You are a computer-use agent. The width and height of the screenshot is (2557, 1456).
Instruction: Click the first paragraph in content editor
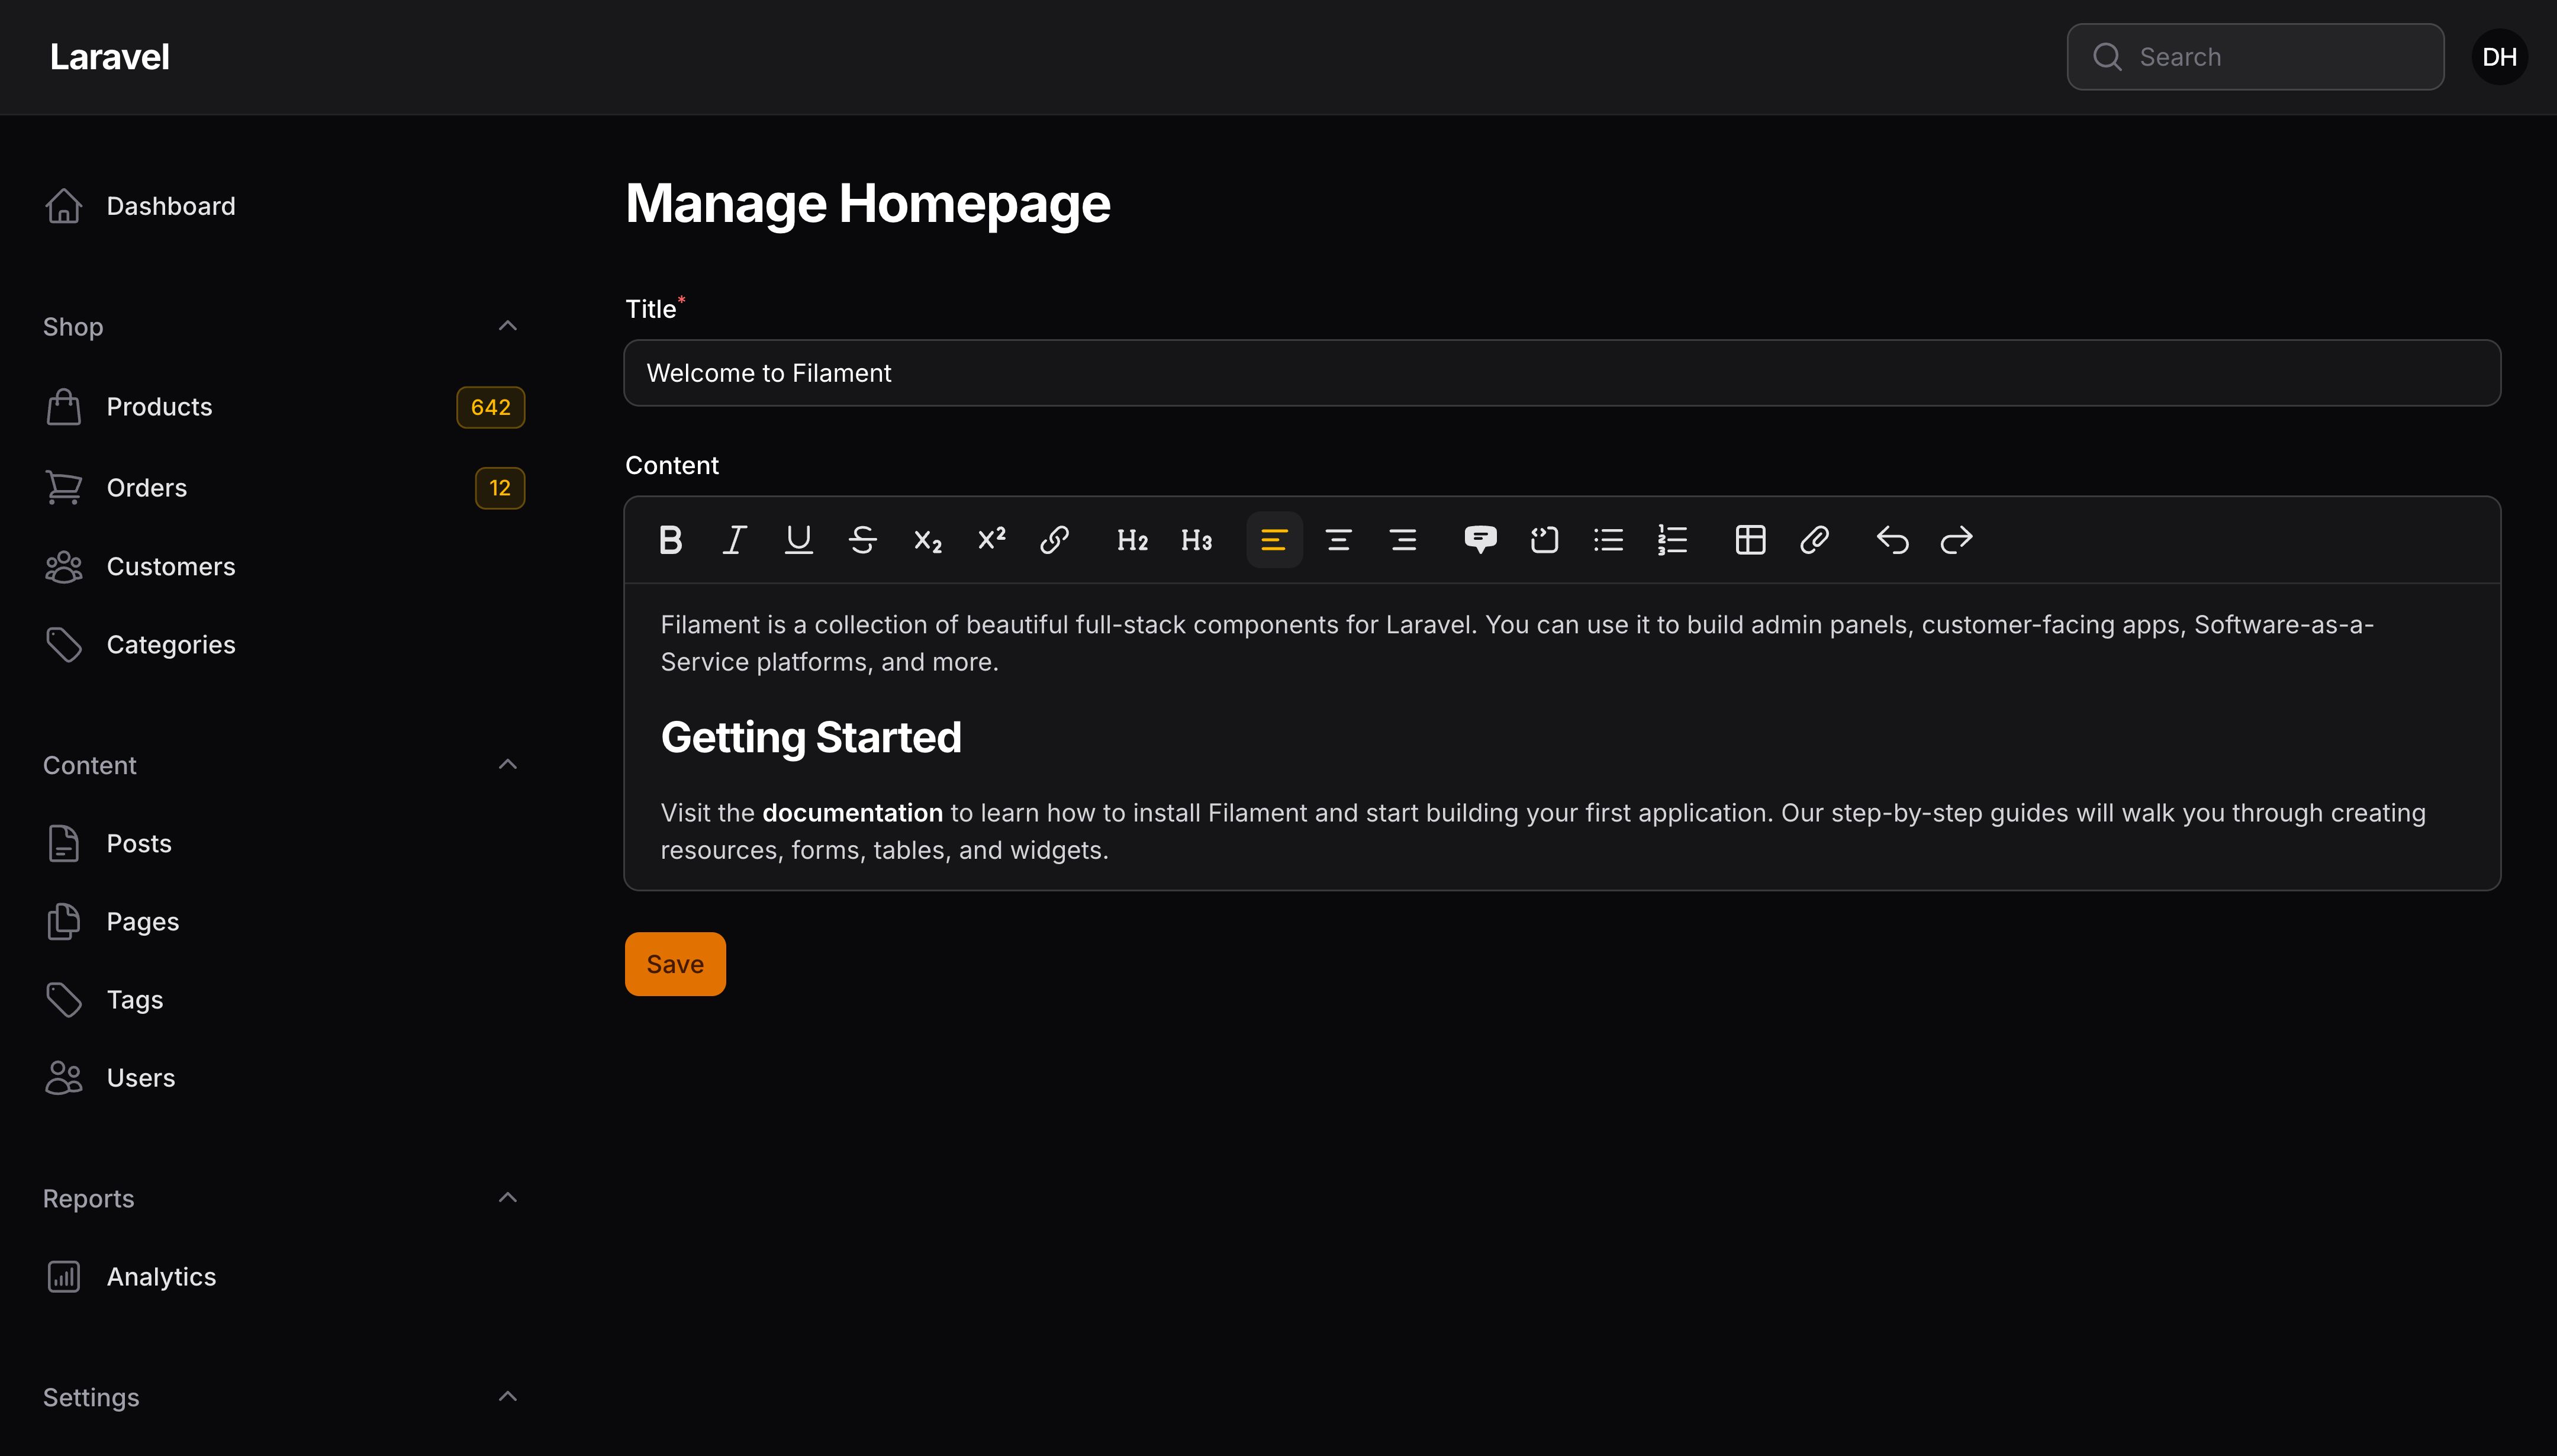(1517, 643)
